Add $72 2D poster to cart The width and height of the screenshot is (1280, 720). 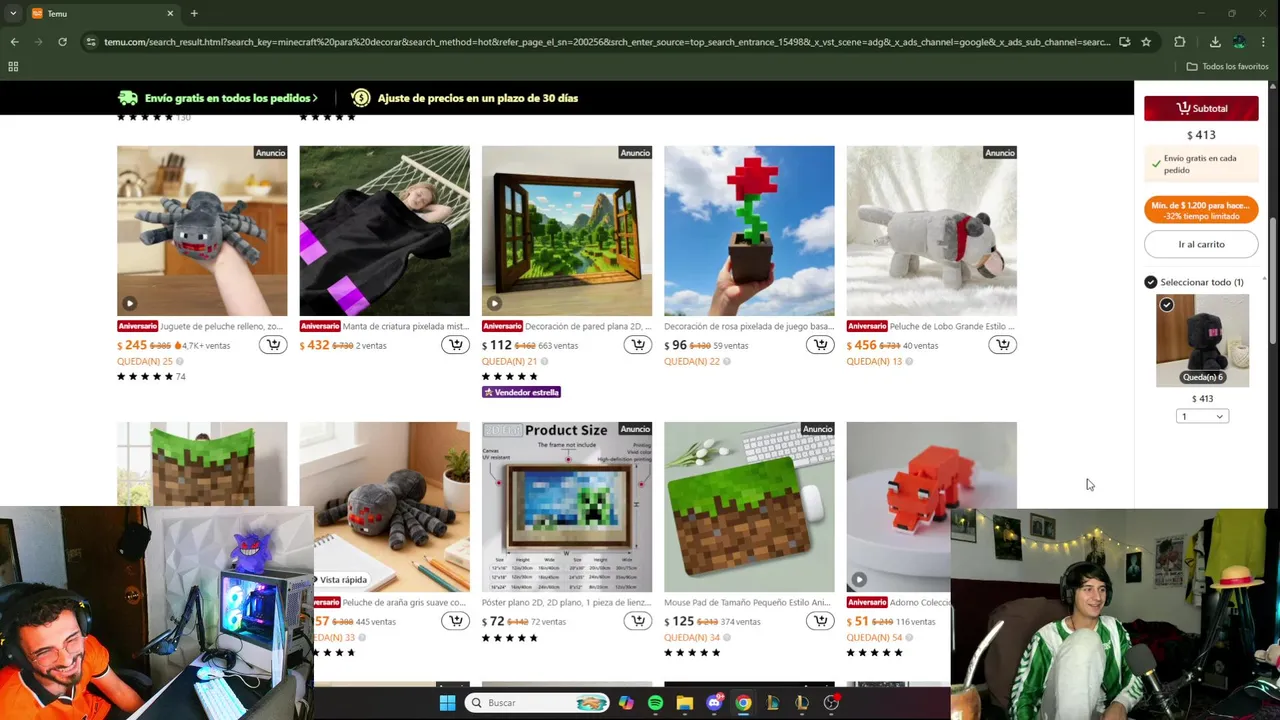click(x=638, y=621)
